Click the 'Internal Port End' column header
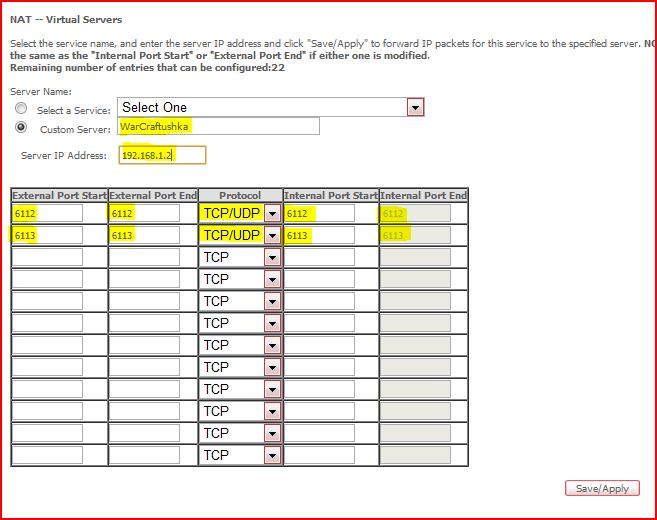The image size is (657, 520). pyautogui.click(x=424, y=195)
